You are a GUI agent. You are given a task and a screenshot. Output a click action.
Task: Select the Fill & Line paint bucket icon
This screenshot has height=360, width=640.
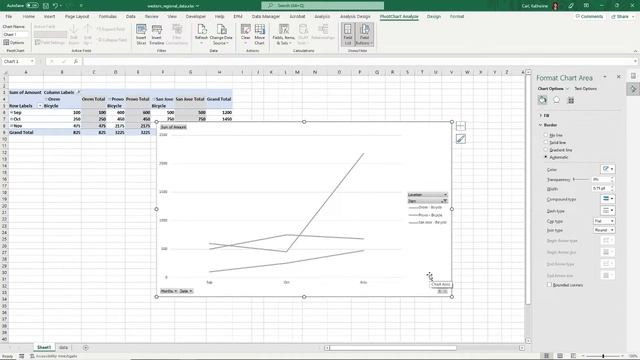click(x=542, y=100)
